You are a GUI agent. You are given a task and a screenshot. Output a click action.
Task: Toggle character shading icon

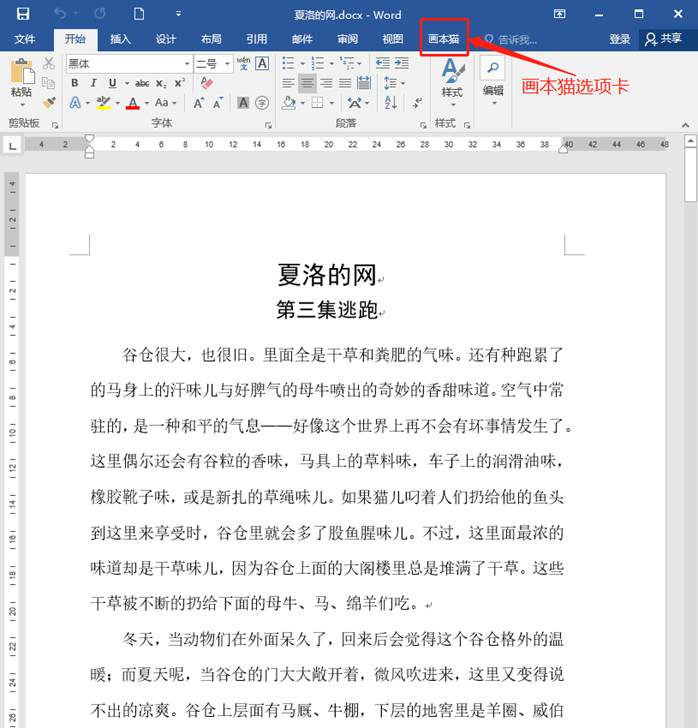[243, 103]
